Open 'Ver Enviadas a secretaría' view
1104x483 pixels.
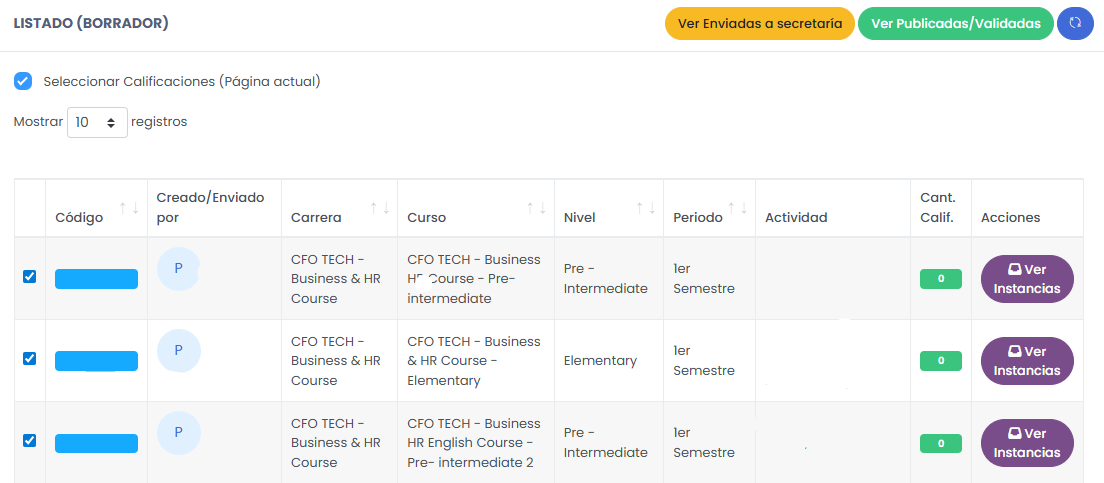pos(759,23)
